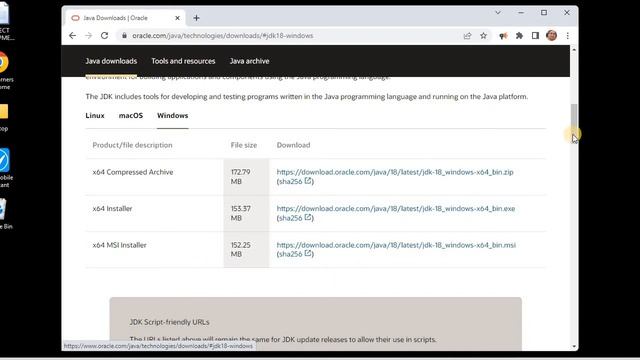
Task: Open the Java archive nav item
Action: [249, 61]
